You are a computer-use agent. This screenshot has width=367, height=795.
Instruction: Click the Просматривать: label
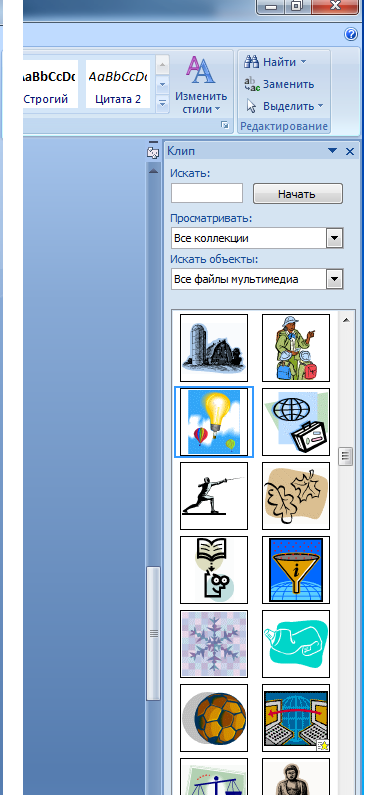[211, 219]
